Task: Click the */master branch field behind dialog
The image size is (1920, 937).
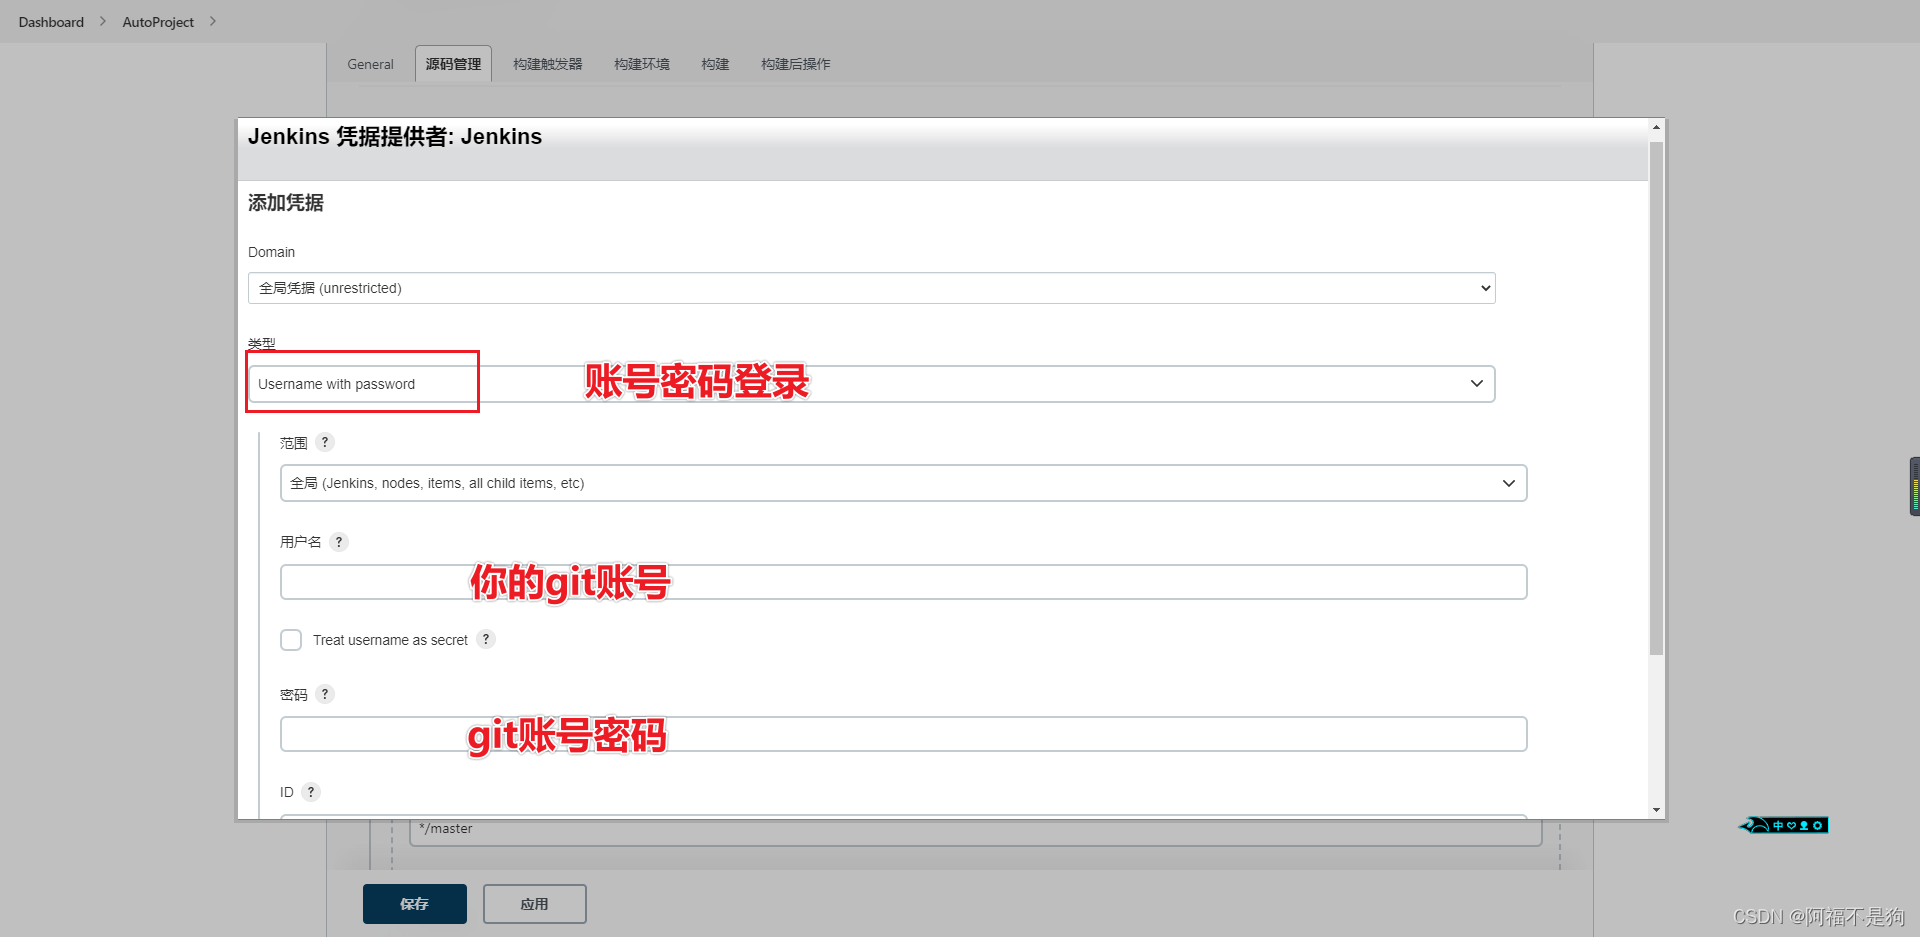Action: click(976, 832)
